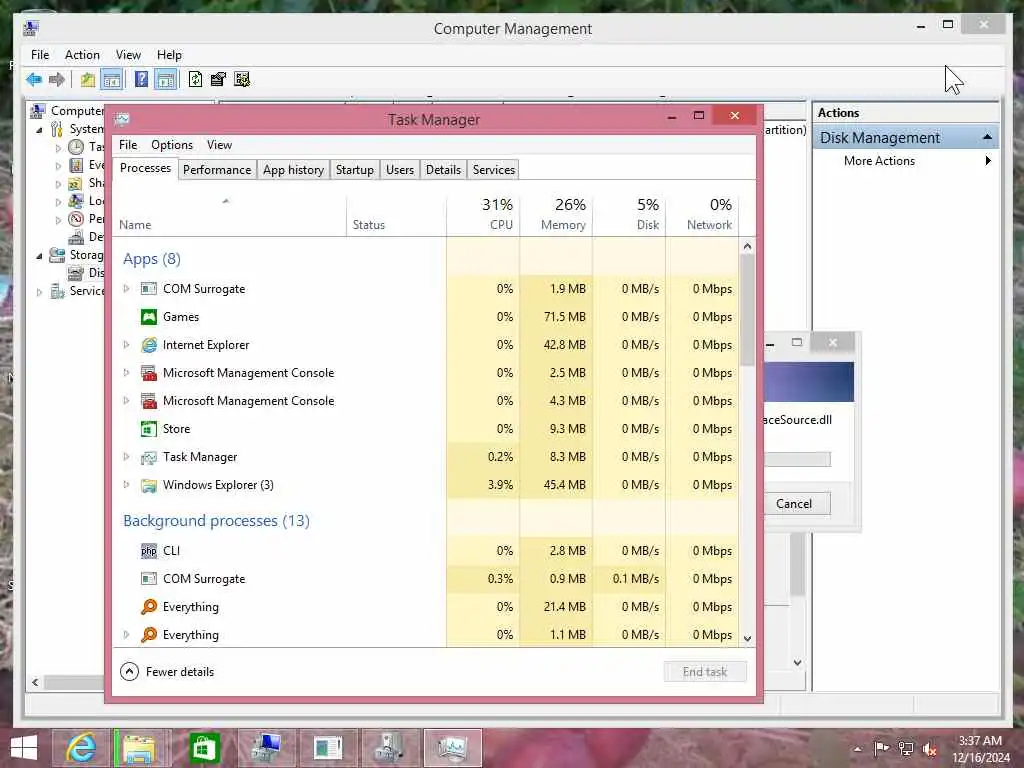Click the Device Manager icon in console tree
Screen dimensions: 1024x768
[76, 236]
